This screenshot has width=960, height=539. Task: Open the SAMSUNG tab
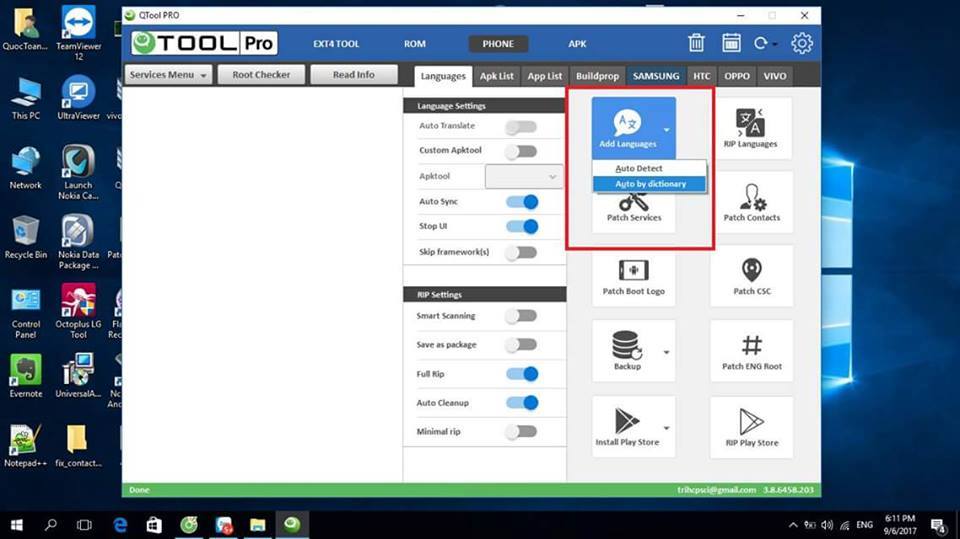pyautogui.click(x=656, y=76)
